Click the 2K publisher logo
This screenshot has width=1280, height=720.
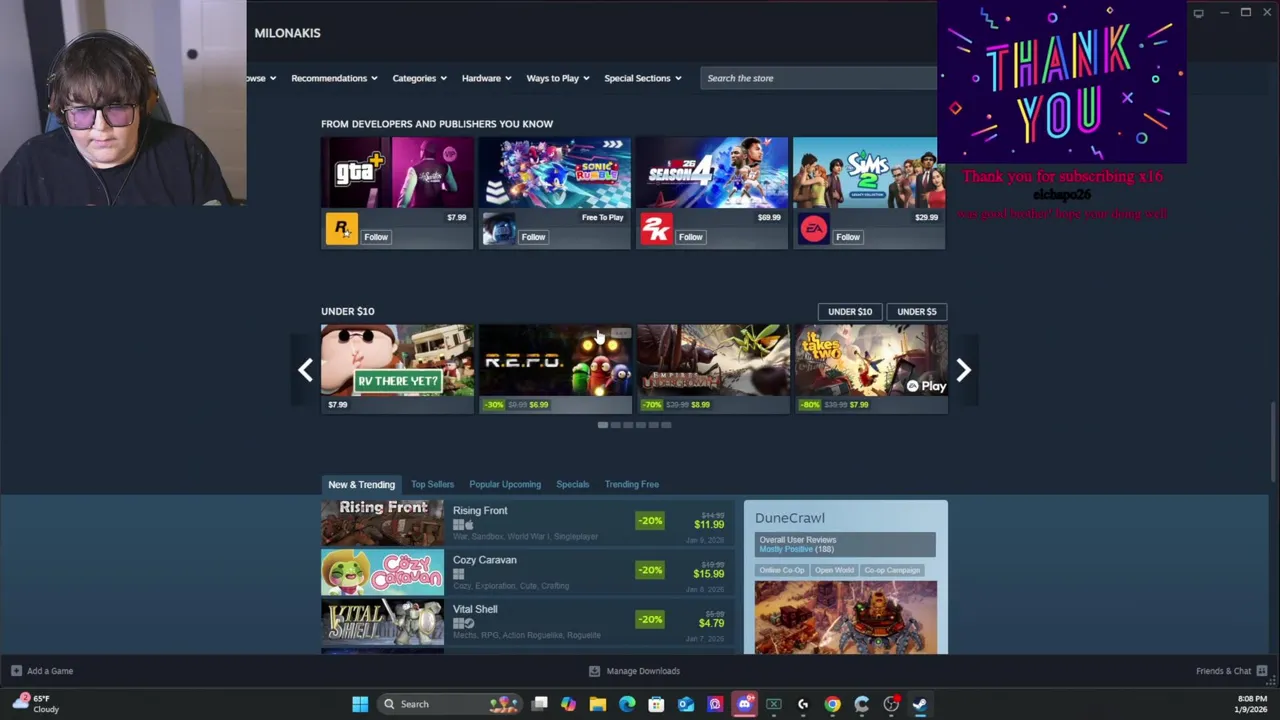656,229
